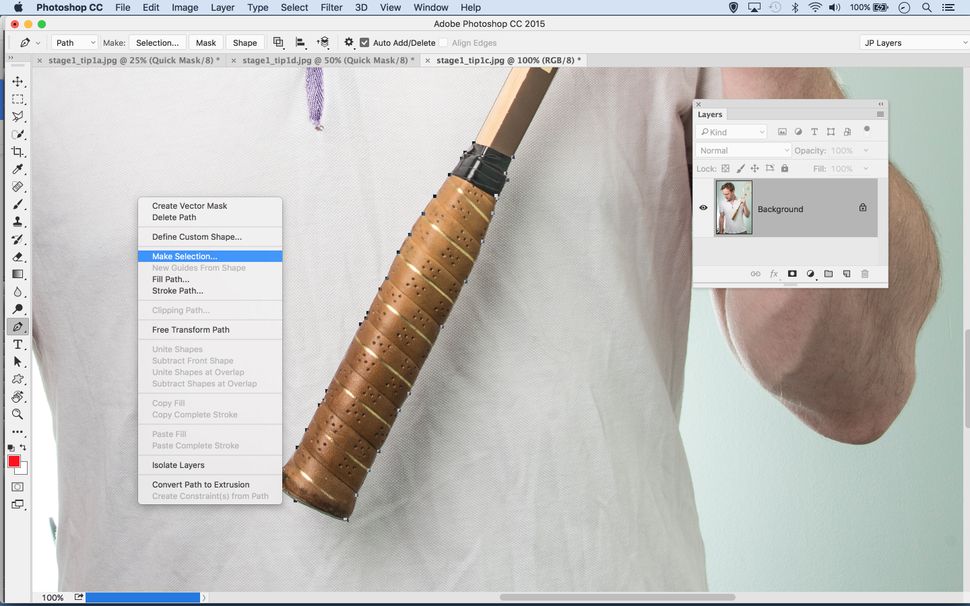The width and height of the screenshot is (970, 606).
Task: Choose the Horizontal Type tool
Action: click(x=17, y=344)
